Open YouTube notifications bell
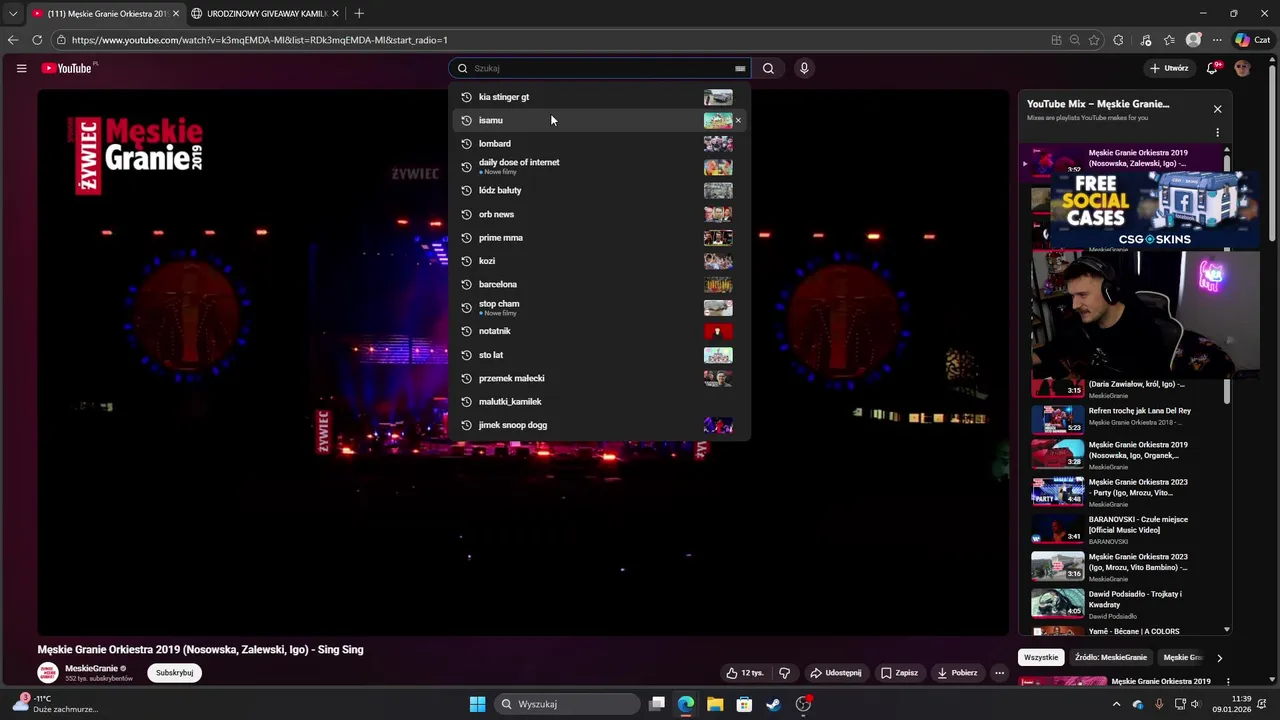Viewport: 1280px width, 720px height. point(1212,68)
